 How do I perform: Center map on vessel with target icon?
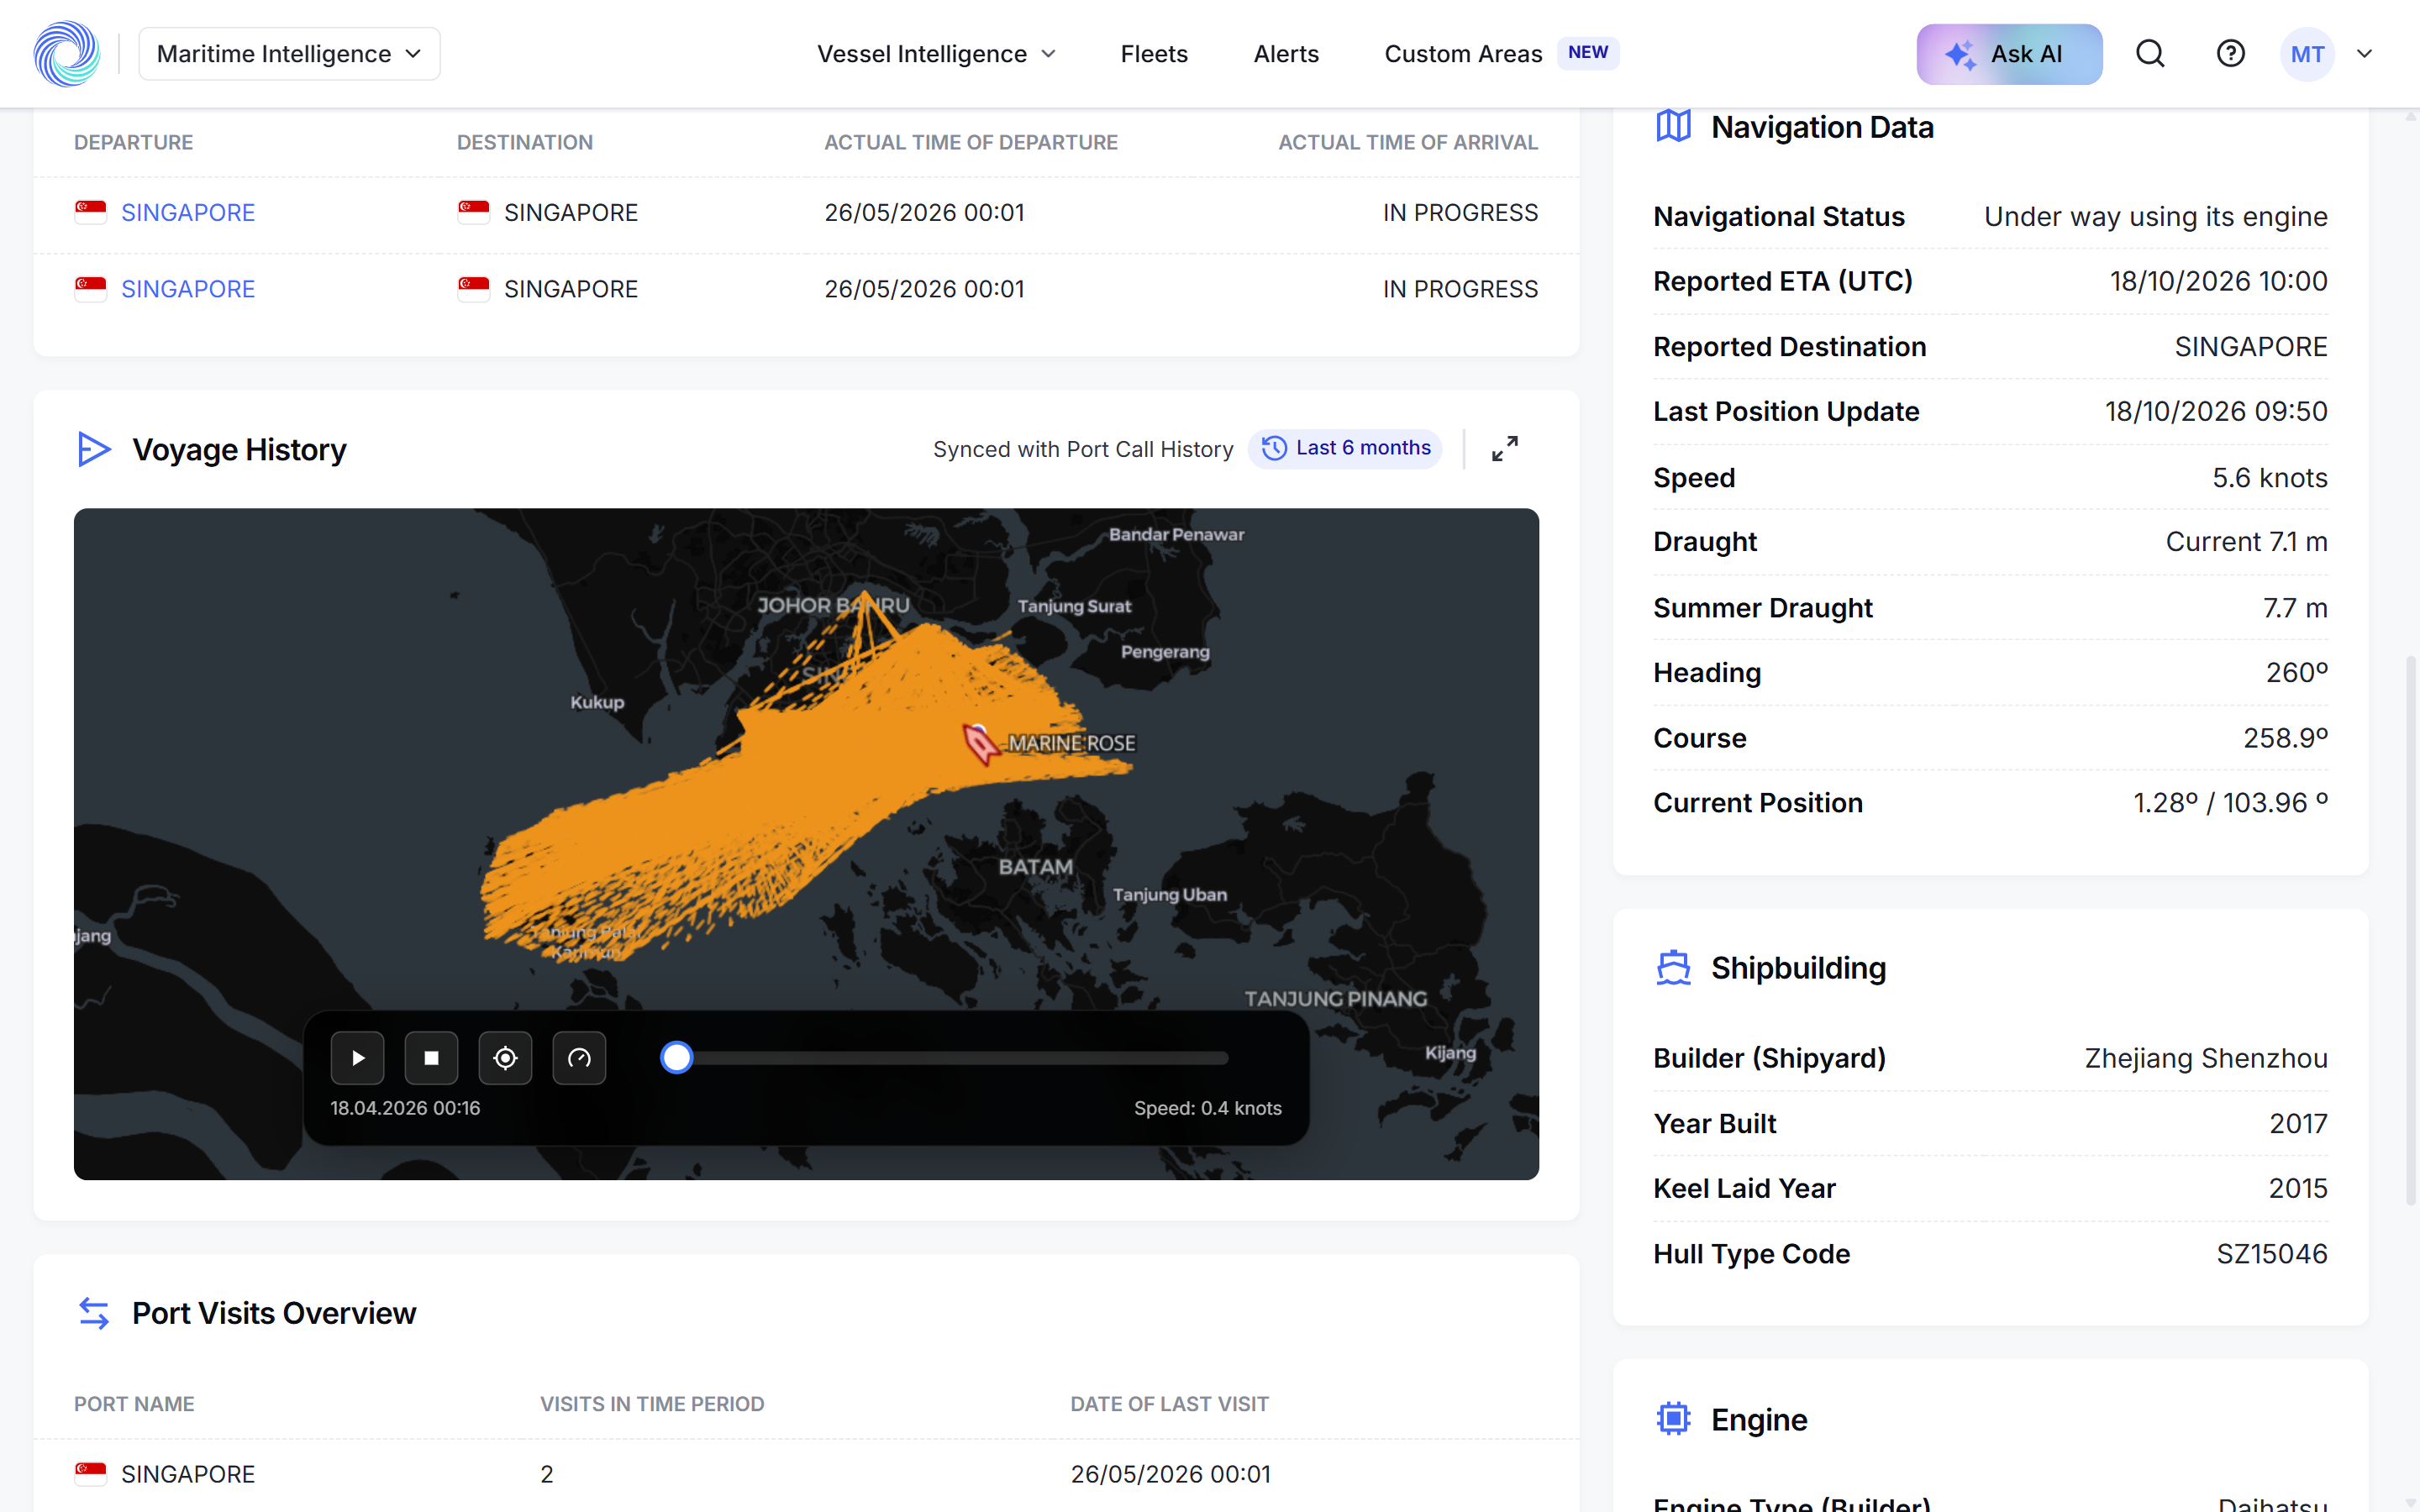[x=506, y=1058]
